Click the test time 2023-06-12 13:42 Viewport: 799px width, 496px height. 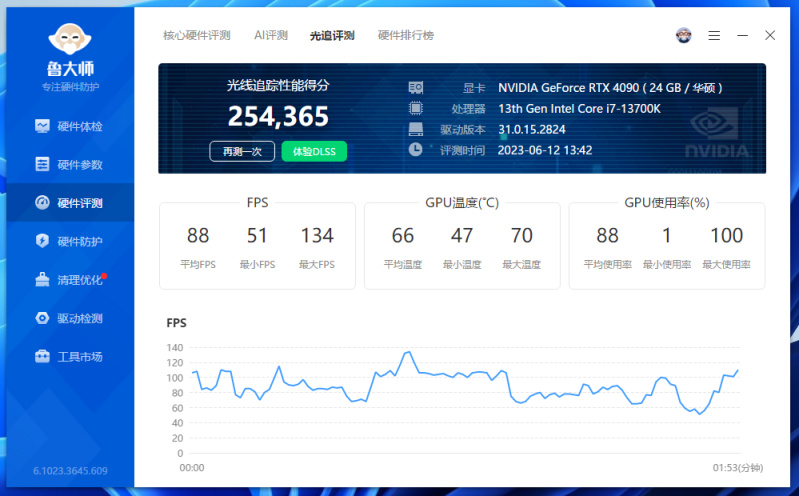[545, 150]
